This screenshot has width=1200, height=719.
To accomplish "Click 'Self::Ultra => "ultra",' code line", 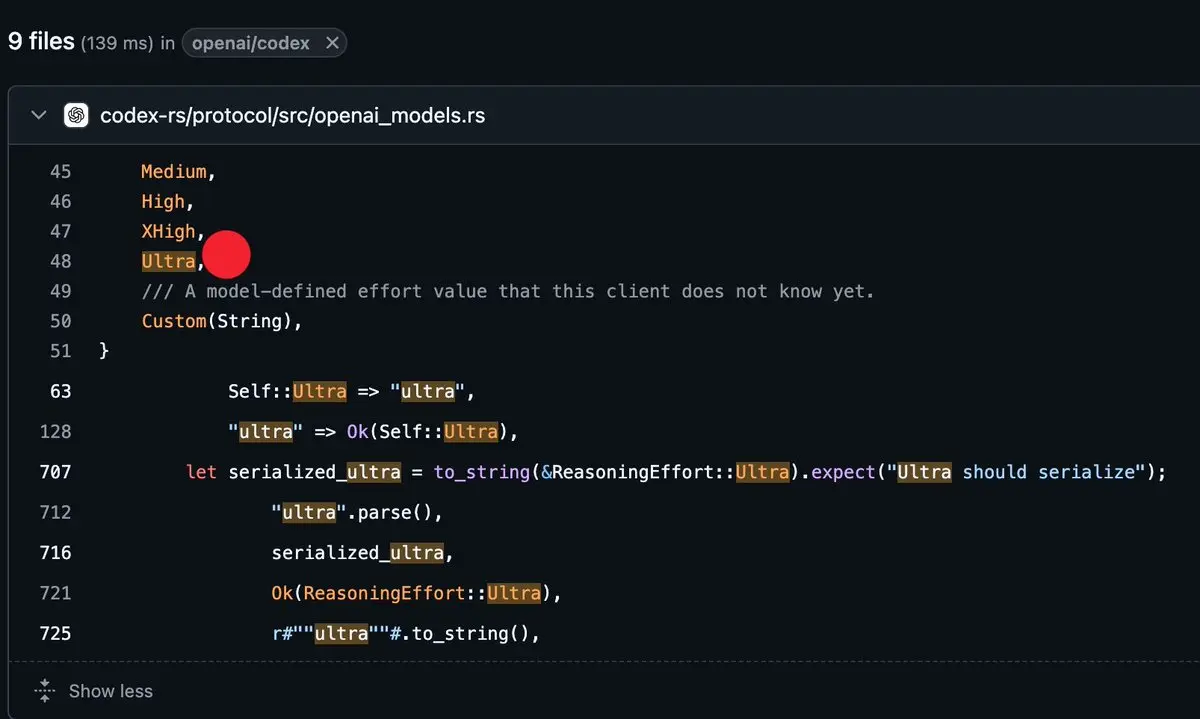I will pos(351,392).
